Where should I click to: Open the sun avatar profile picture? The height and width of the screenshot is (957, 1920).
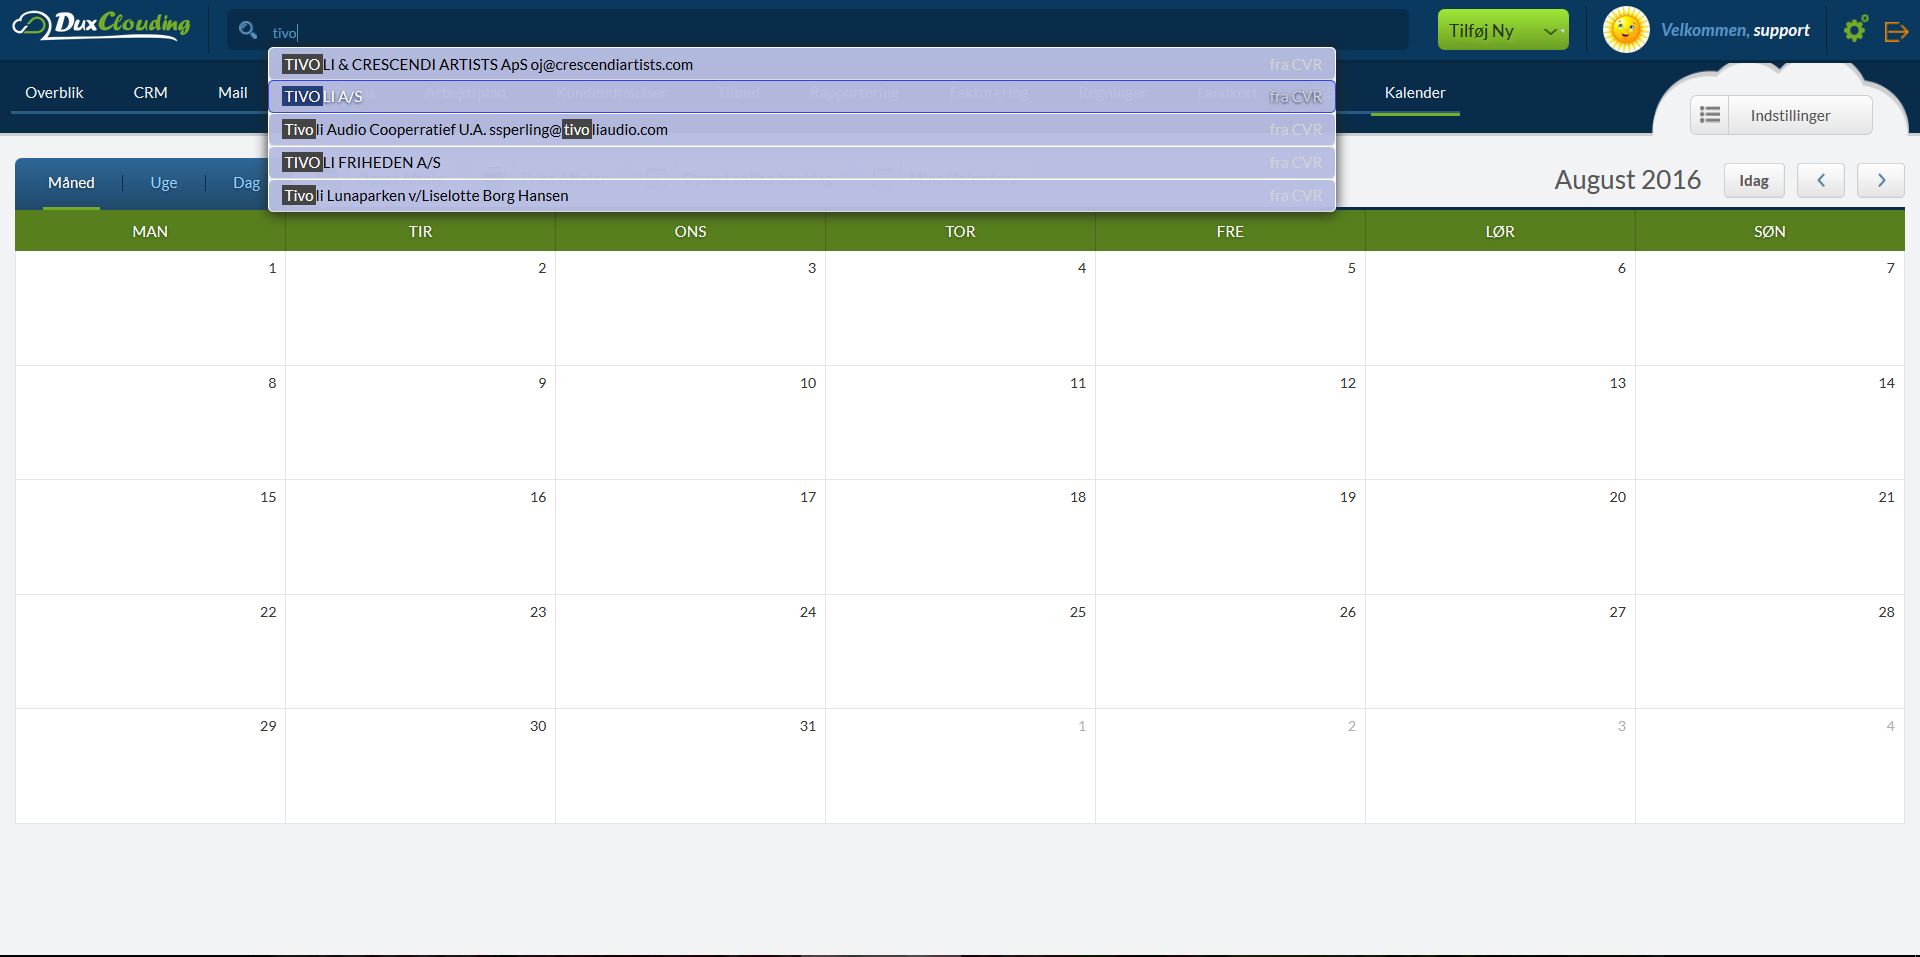click(1626, 30)
